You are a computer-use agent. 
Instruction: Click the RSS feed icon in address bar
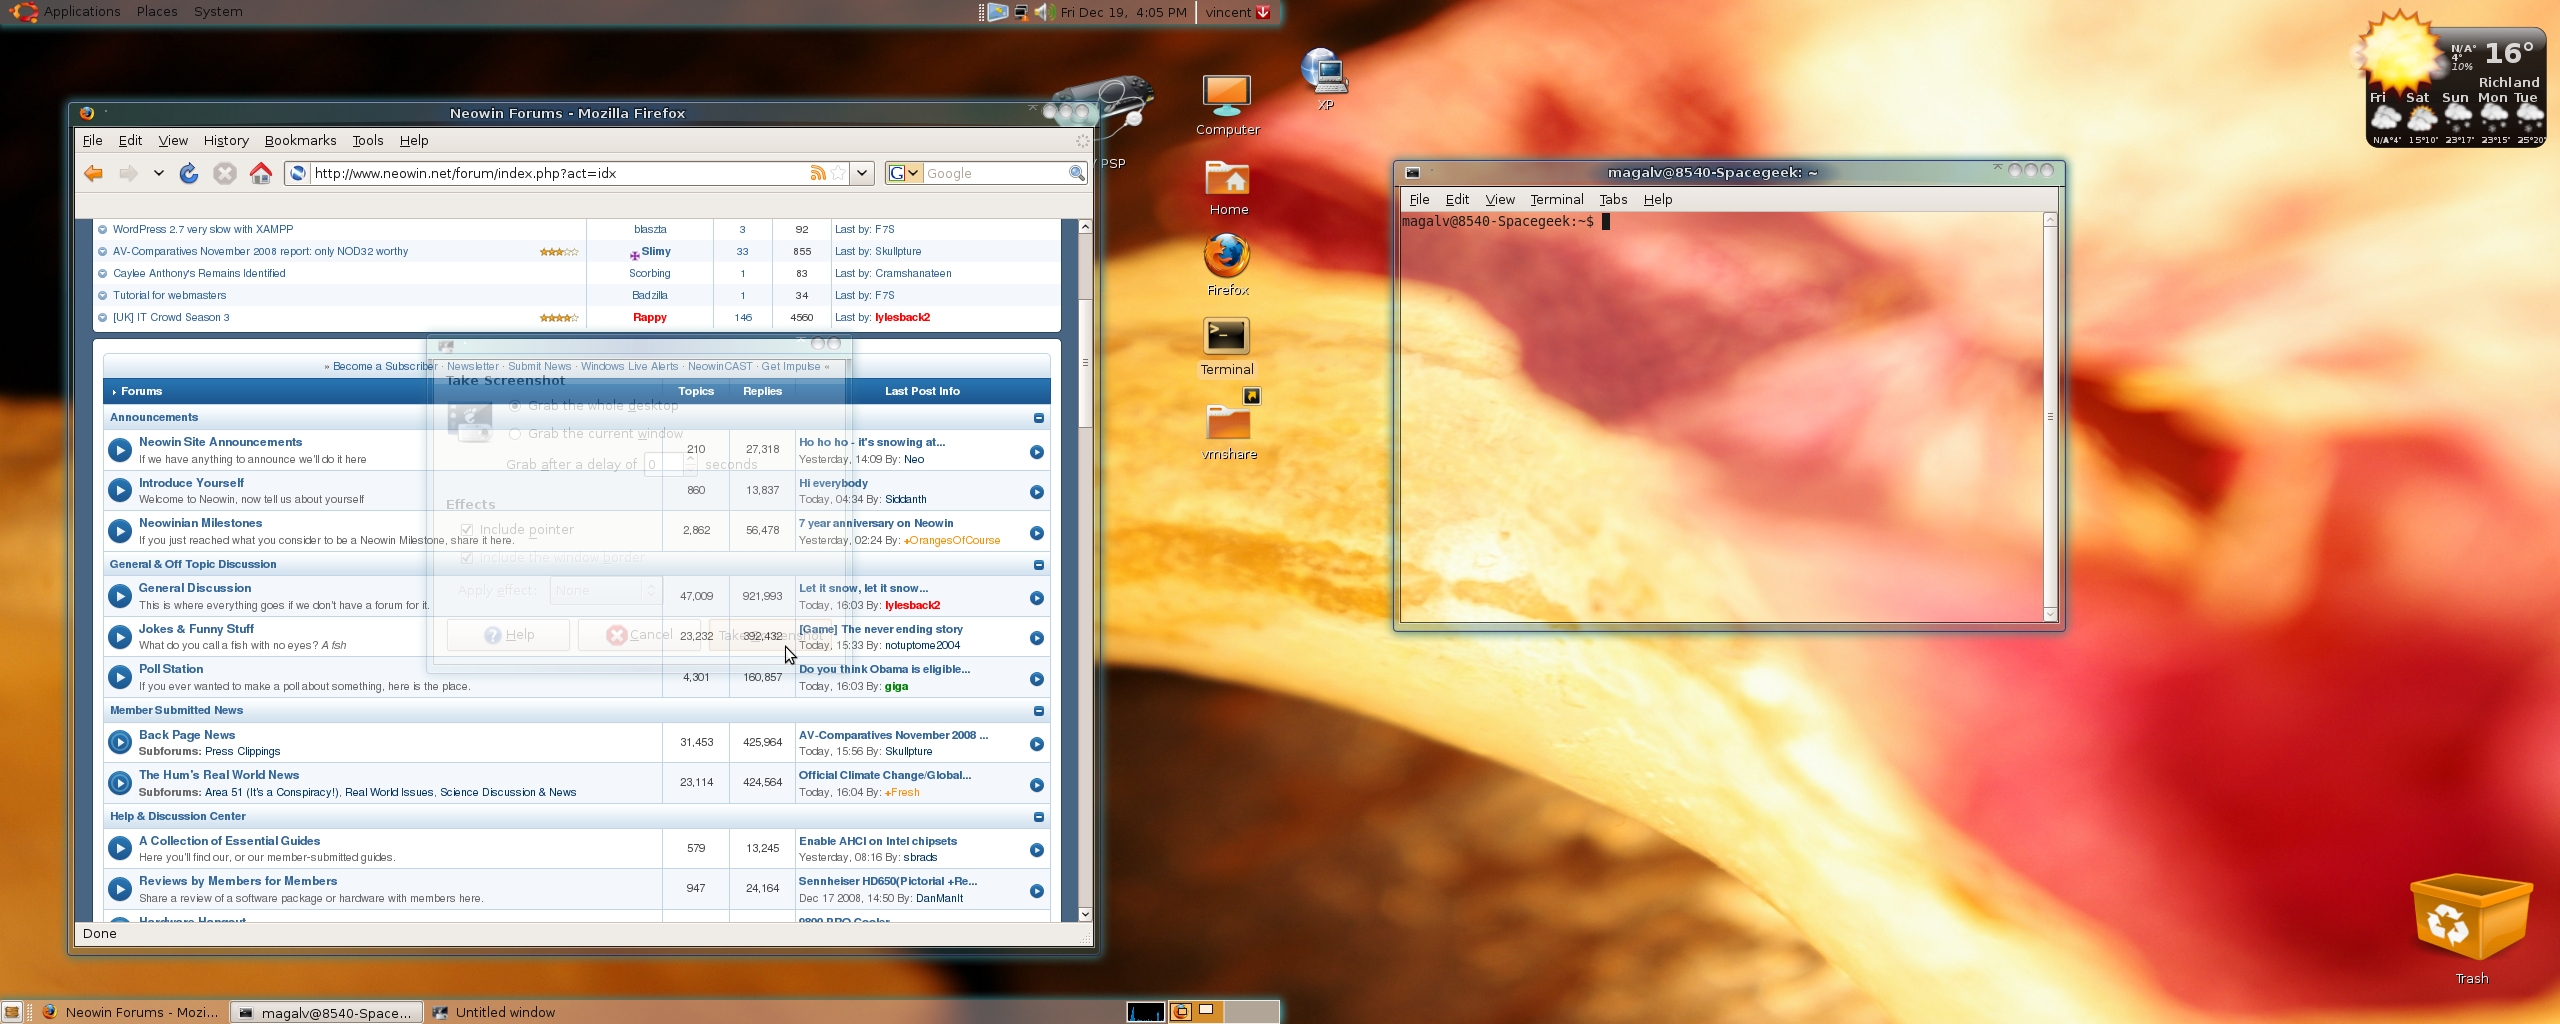tap(818, 173)
